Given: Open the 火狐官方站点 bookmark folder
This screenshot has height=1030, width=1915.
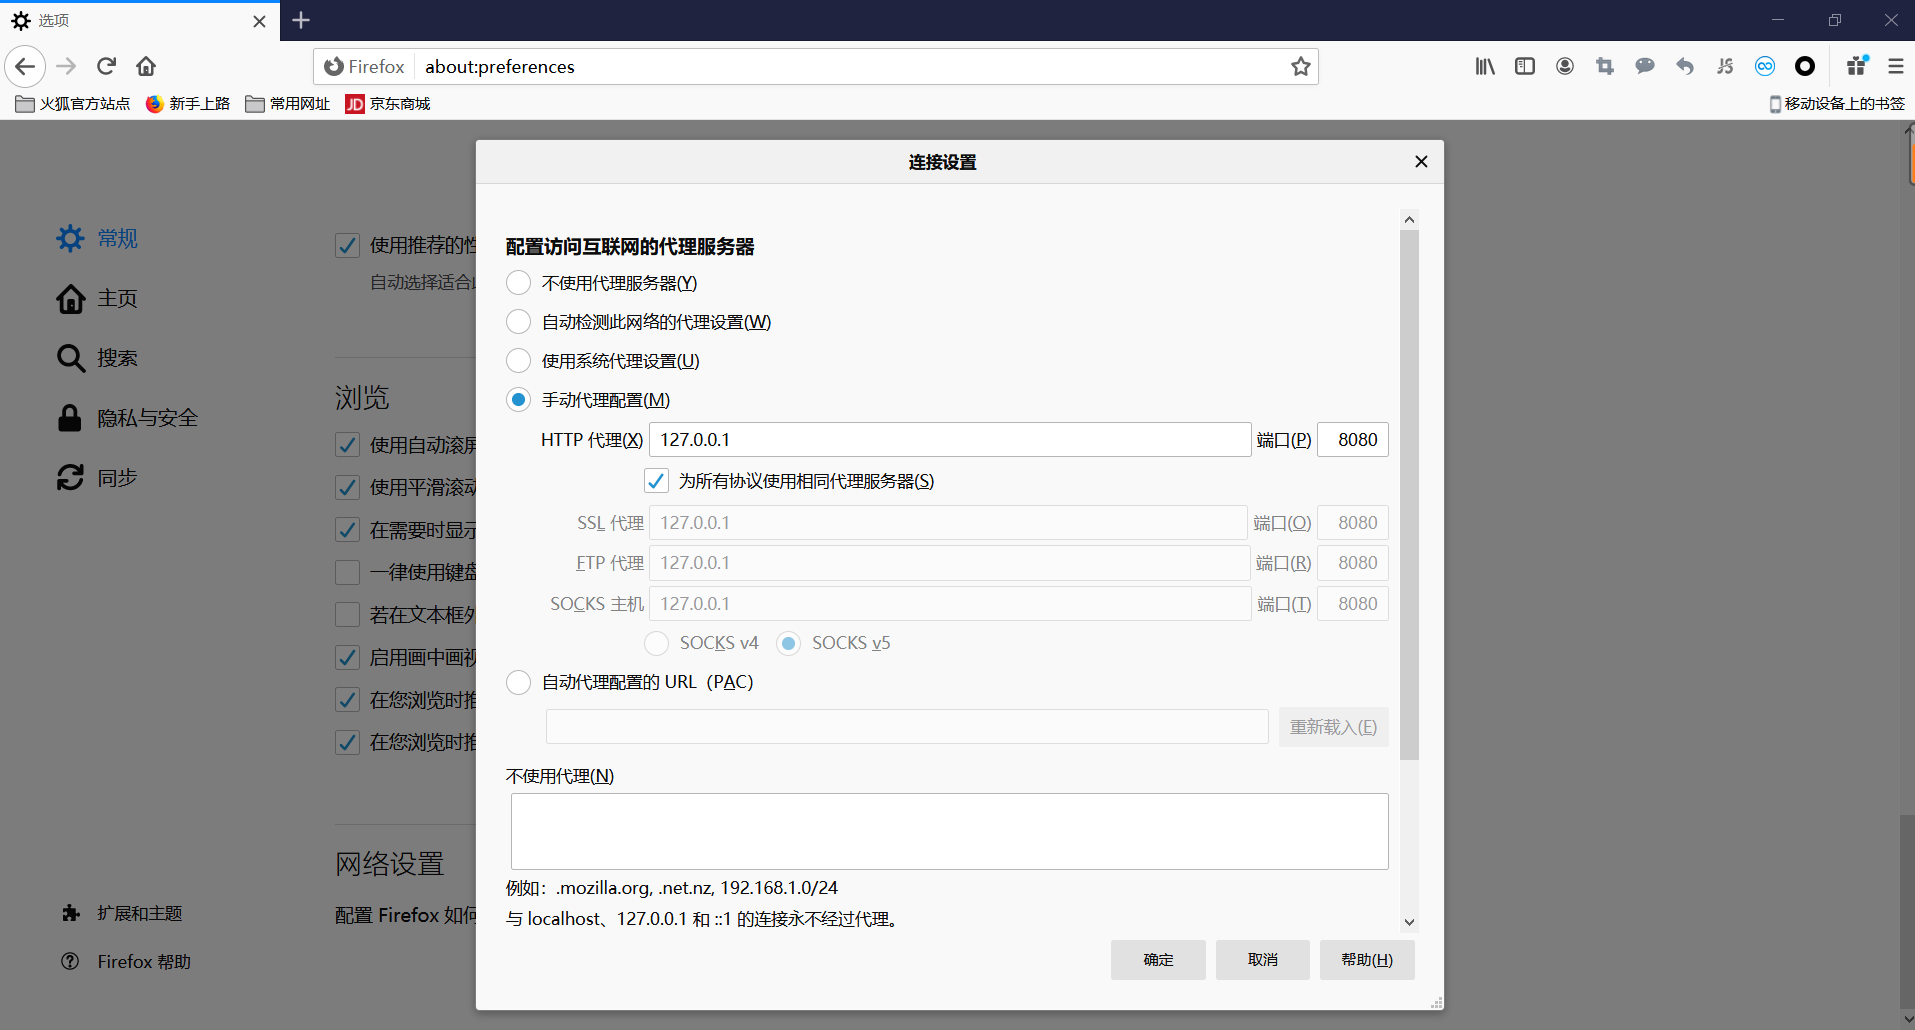Looking at the screenshot, I should click(x=73, y=103).
